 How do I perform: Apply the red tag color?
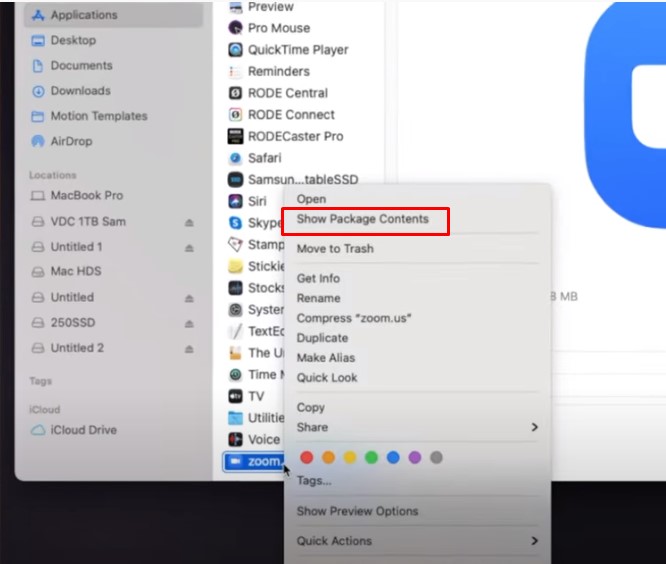(307, 458)
